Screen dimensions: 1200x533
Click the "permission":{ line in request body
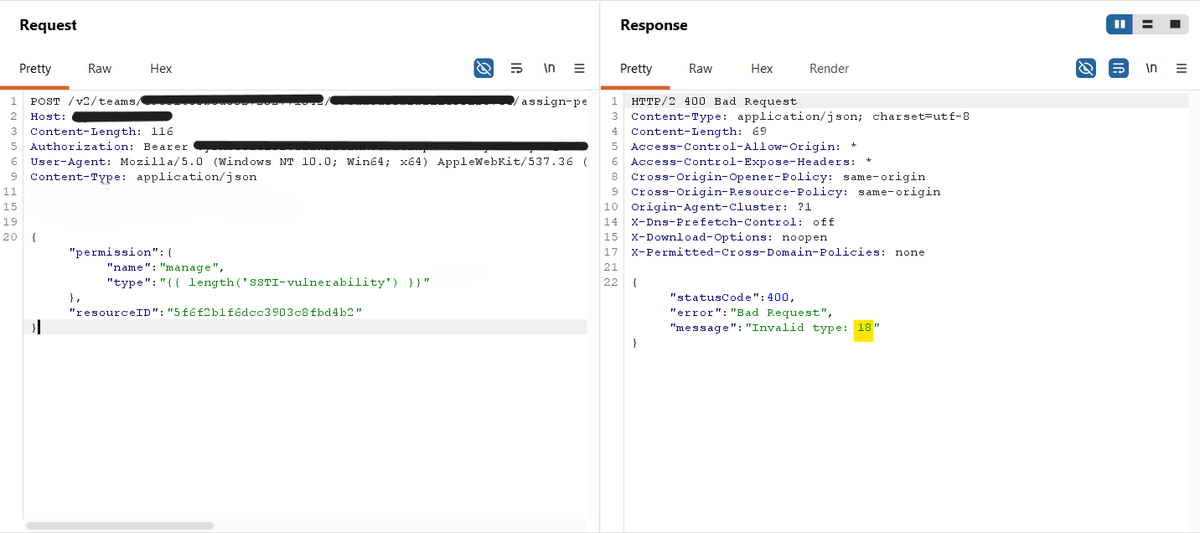pos(121,252)
